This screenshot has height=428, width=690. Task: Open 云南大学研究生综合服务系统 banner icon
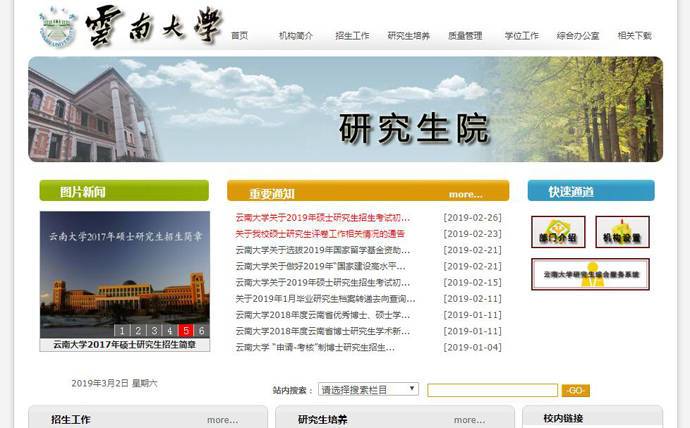point(590,274)
